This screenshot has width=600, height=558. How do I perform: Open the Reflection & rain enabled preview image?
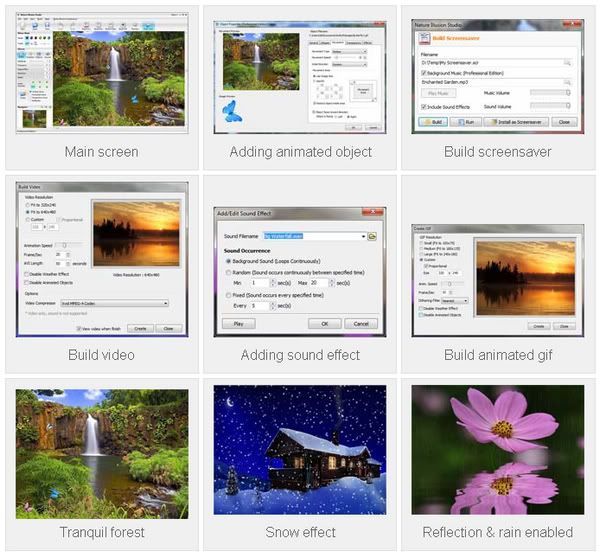coord(498,450)
